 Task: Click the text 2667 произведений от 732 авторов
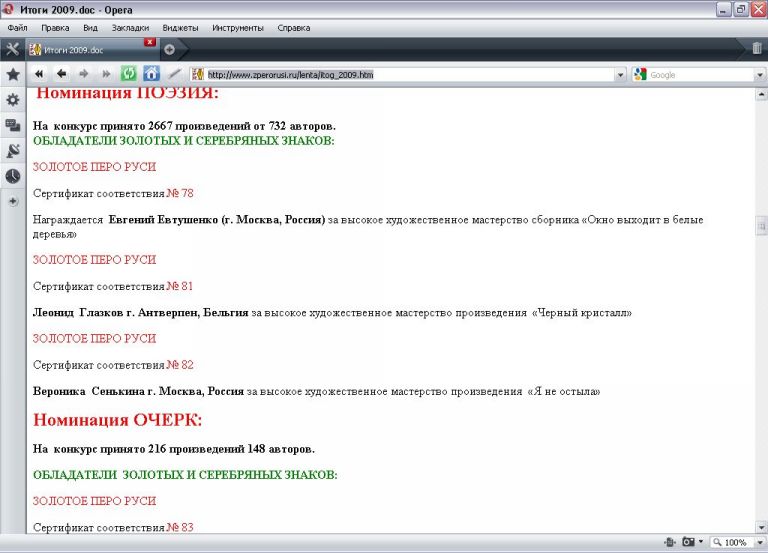242,126
